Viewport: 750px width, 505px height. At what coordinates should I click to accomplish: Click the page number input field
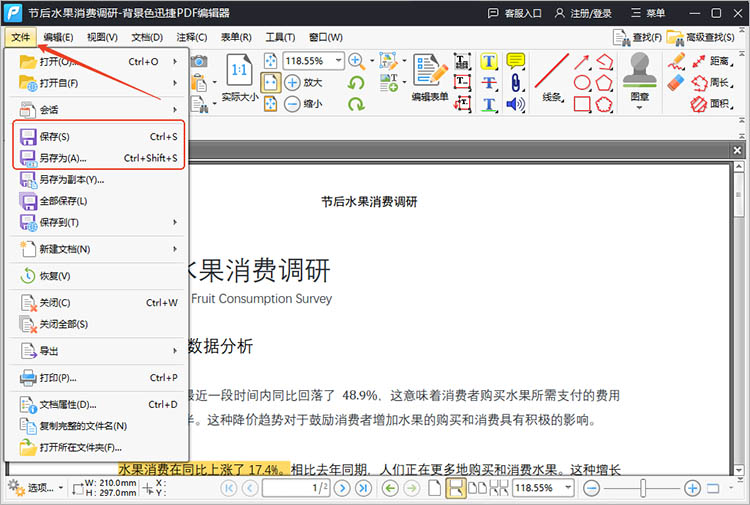coord(295,488)
